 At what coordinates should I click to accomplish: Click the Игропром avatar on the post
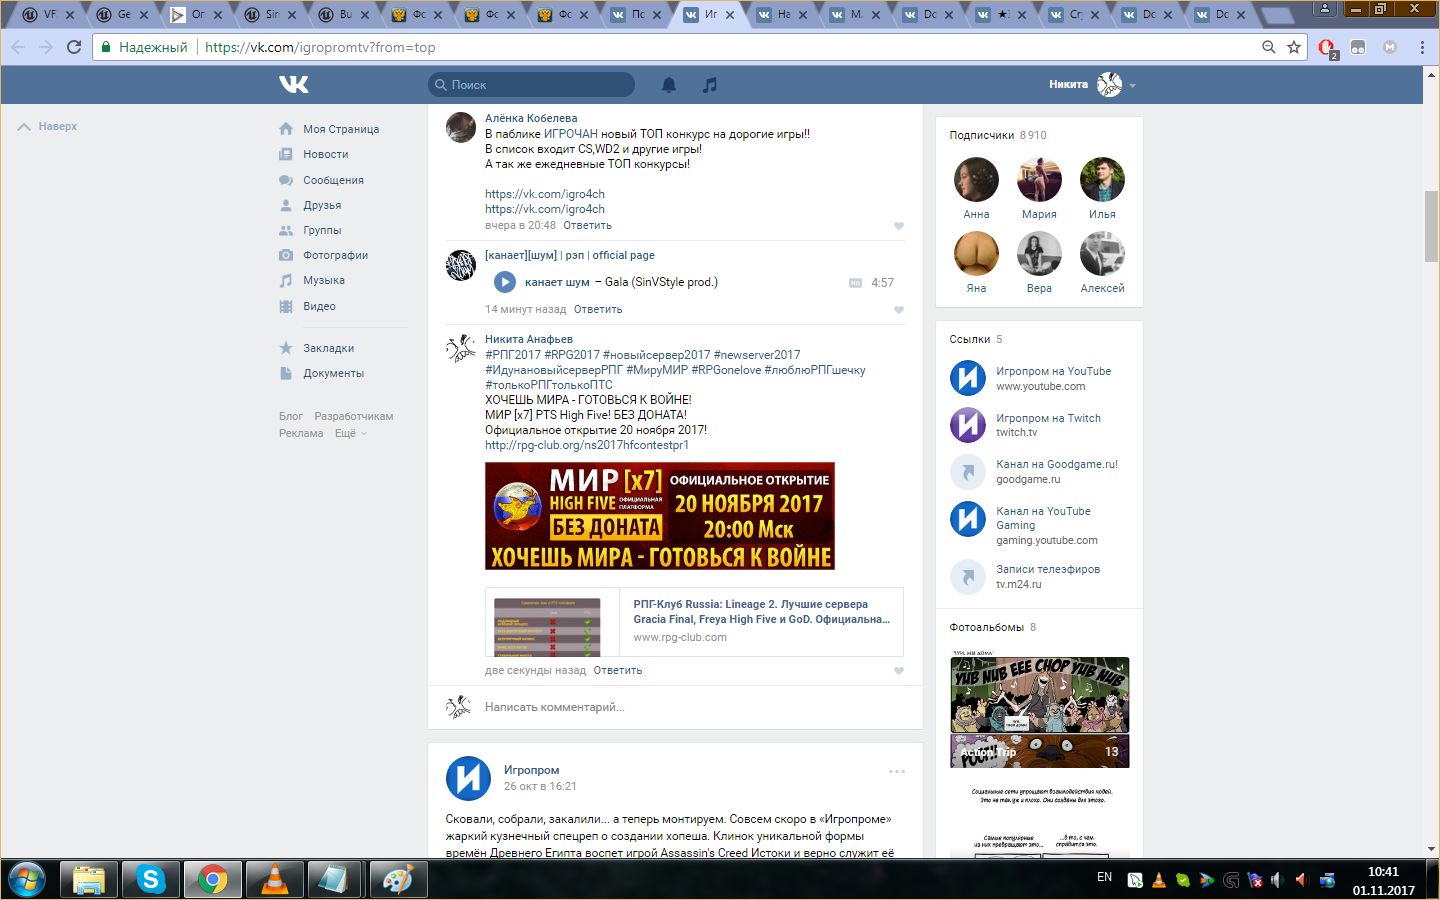(468, 778)
